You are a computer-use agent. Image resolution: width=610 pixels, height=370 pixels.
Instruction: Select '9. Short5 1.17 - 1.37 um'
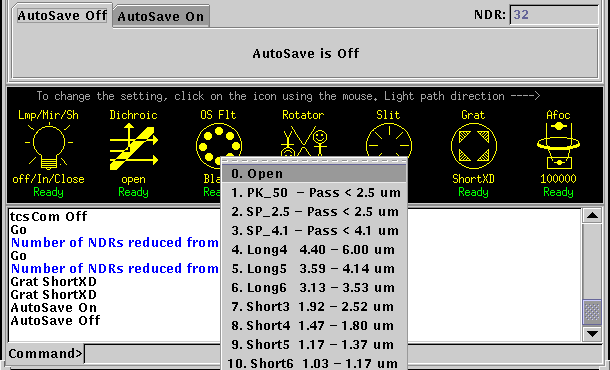314,344
